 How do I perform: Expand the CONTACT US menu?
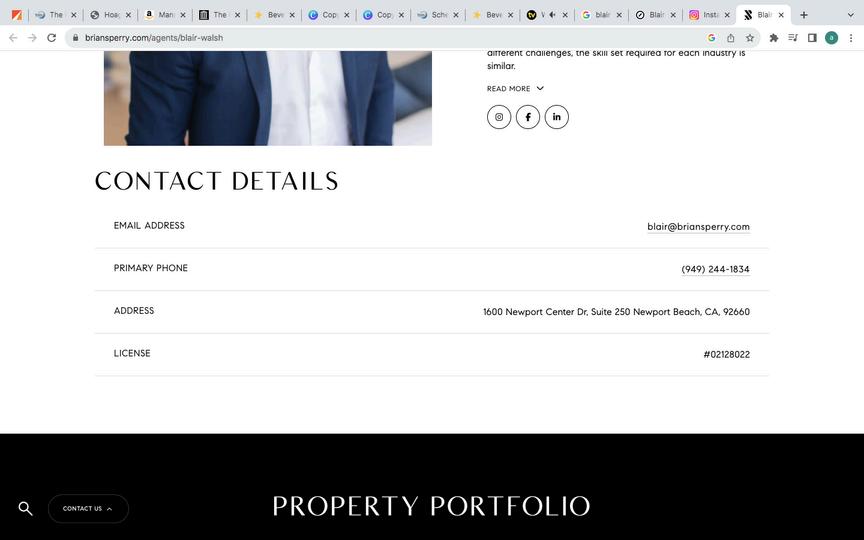click(x=88, y=509)
